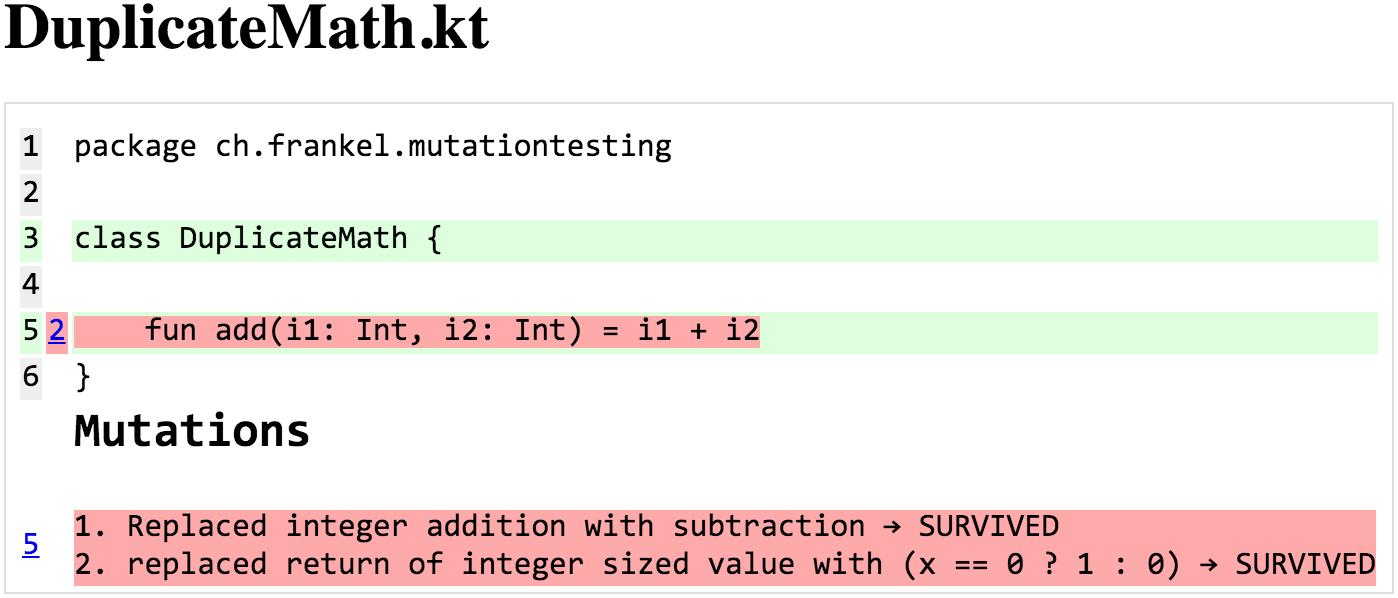Viewport: 1398px width, 598px height.
Task: Click line number 2 in the gutter
Action: [x=31, y=192]
